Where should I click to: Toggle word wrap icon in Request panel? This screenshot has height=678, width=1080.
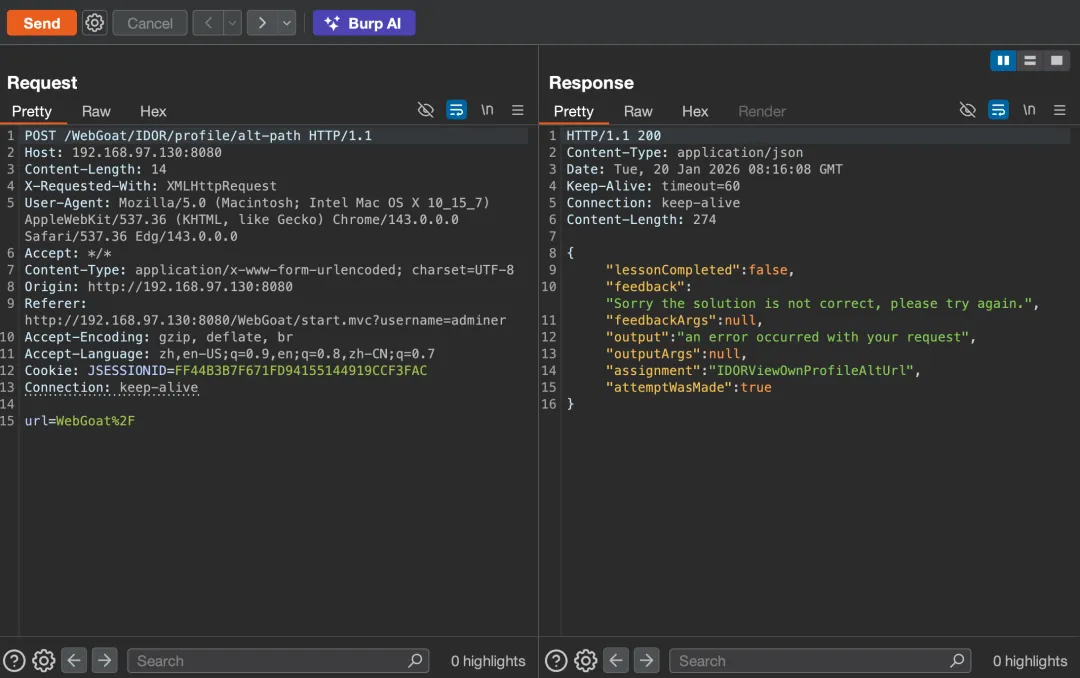point(456,110)
